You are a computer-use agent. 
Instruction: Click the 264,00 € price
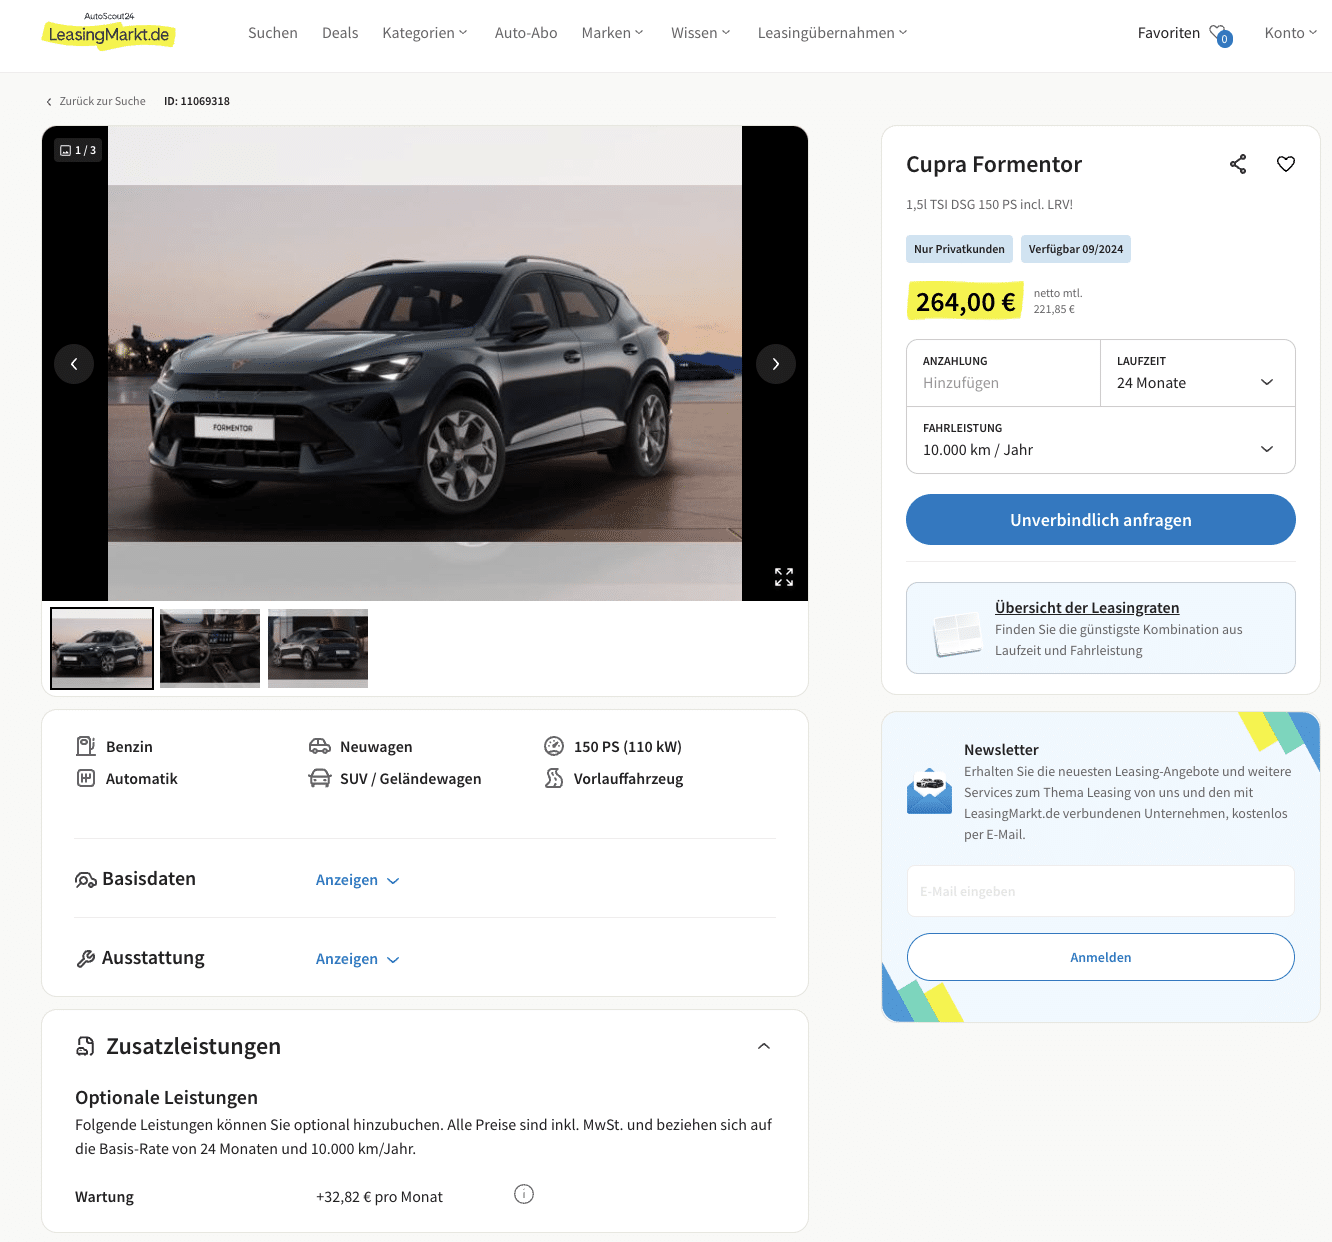[x=965, y=301]
